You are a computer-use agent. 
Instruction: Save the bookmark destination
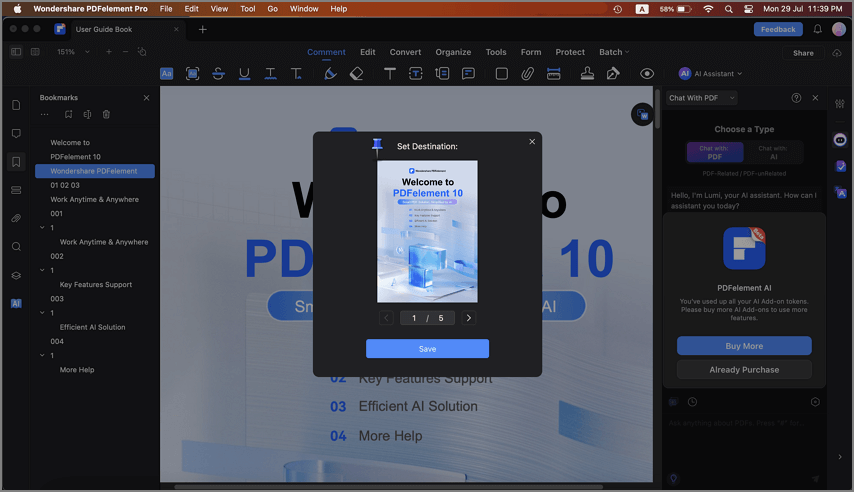[428, 349]
